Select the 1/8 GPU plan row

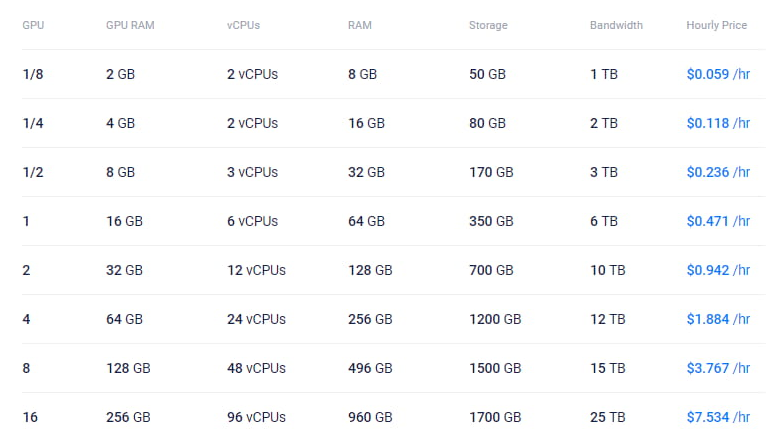(x=393, y=74)
